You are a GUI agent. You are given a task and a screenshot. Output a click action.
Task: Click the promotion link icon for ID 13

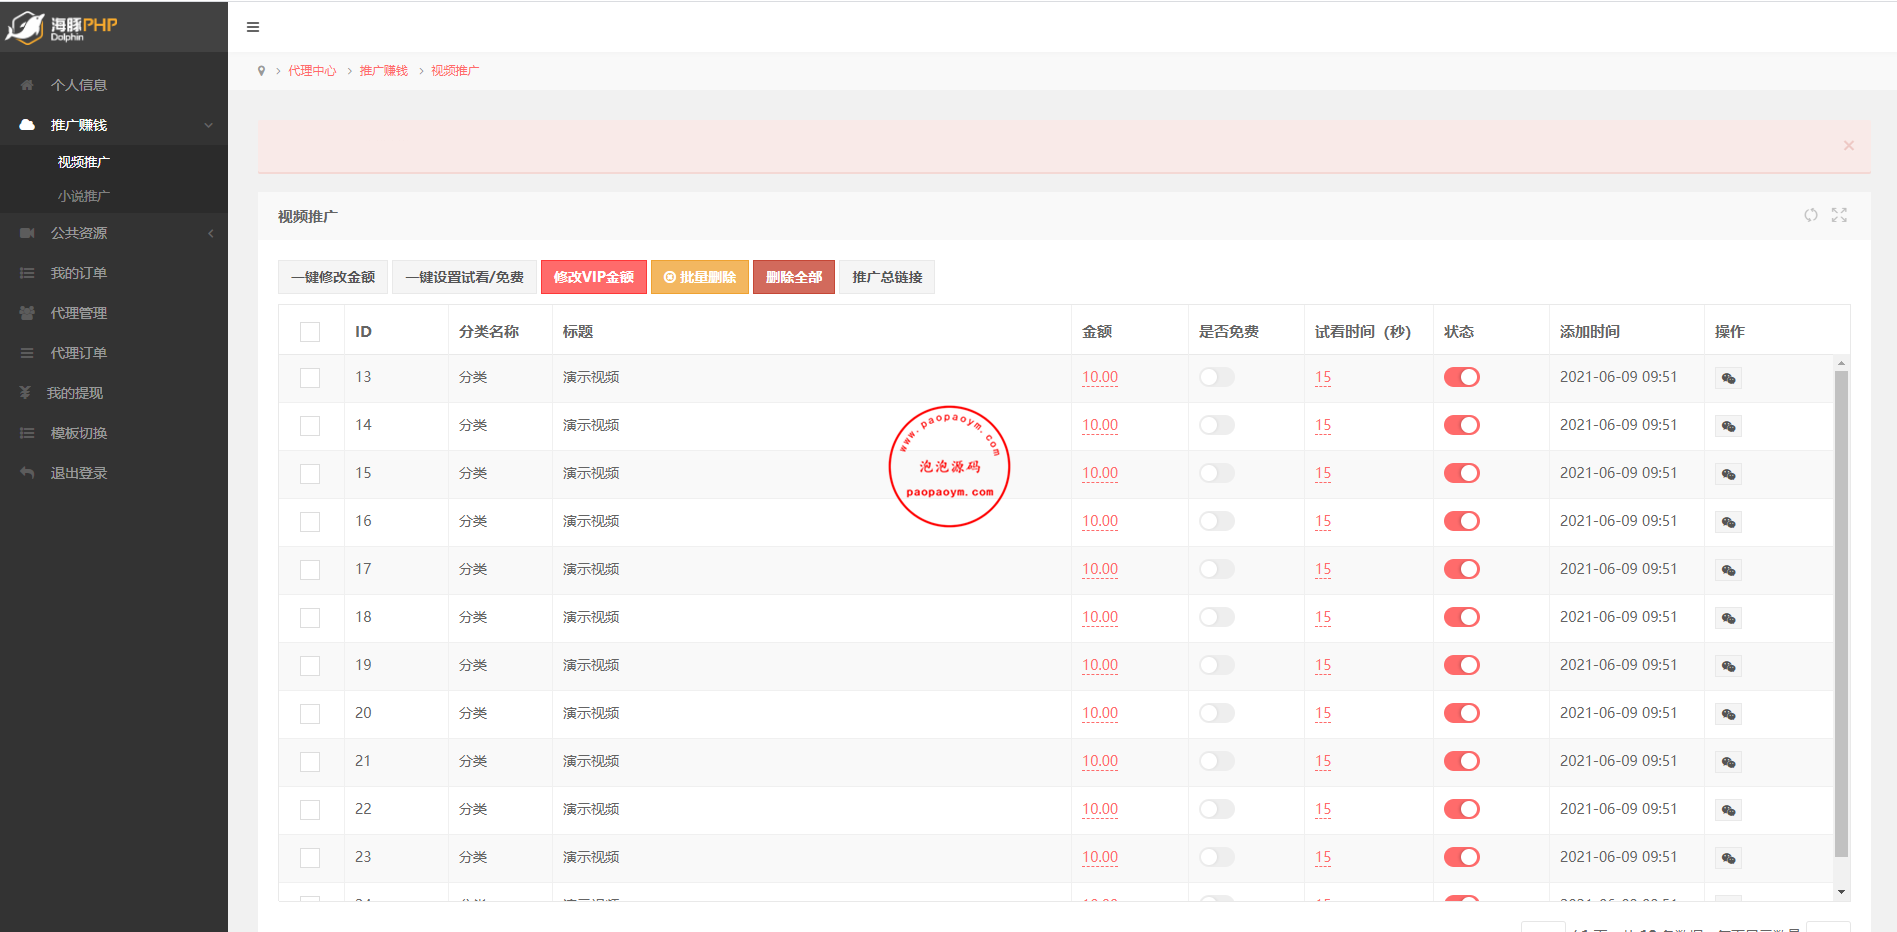(x=1728, y=378)
